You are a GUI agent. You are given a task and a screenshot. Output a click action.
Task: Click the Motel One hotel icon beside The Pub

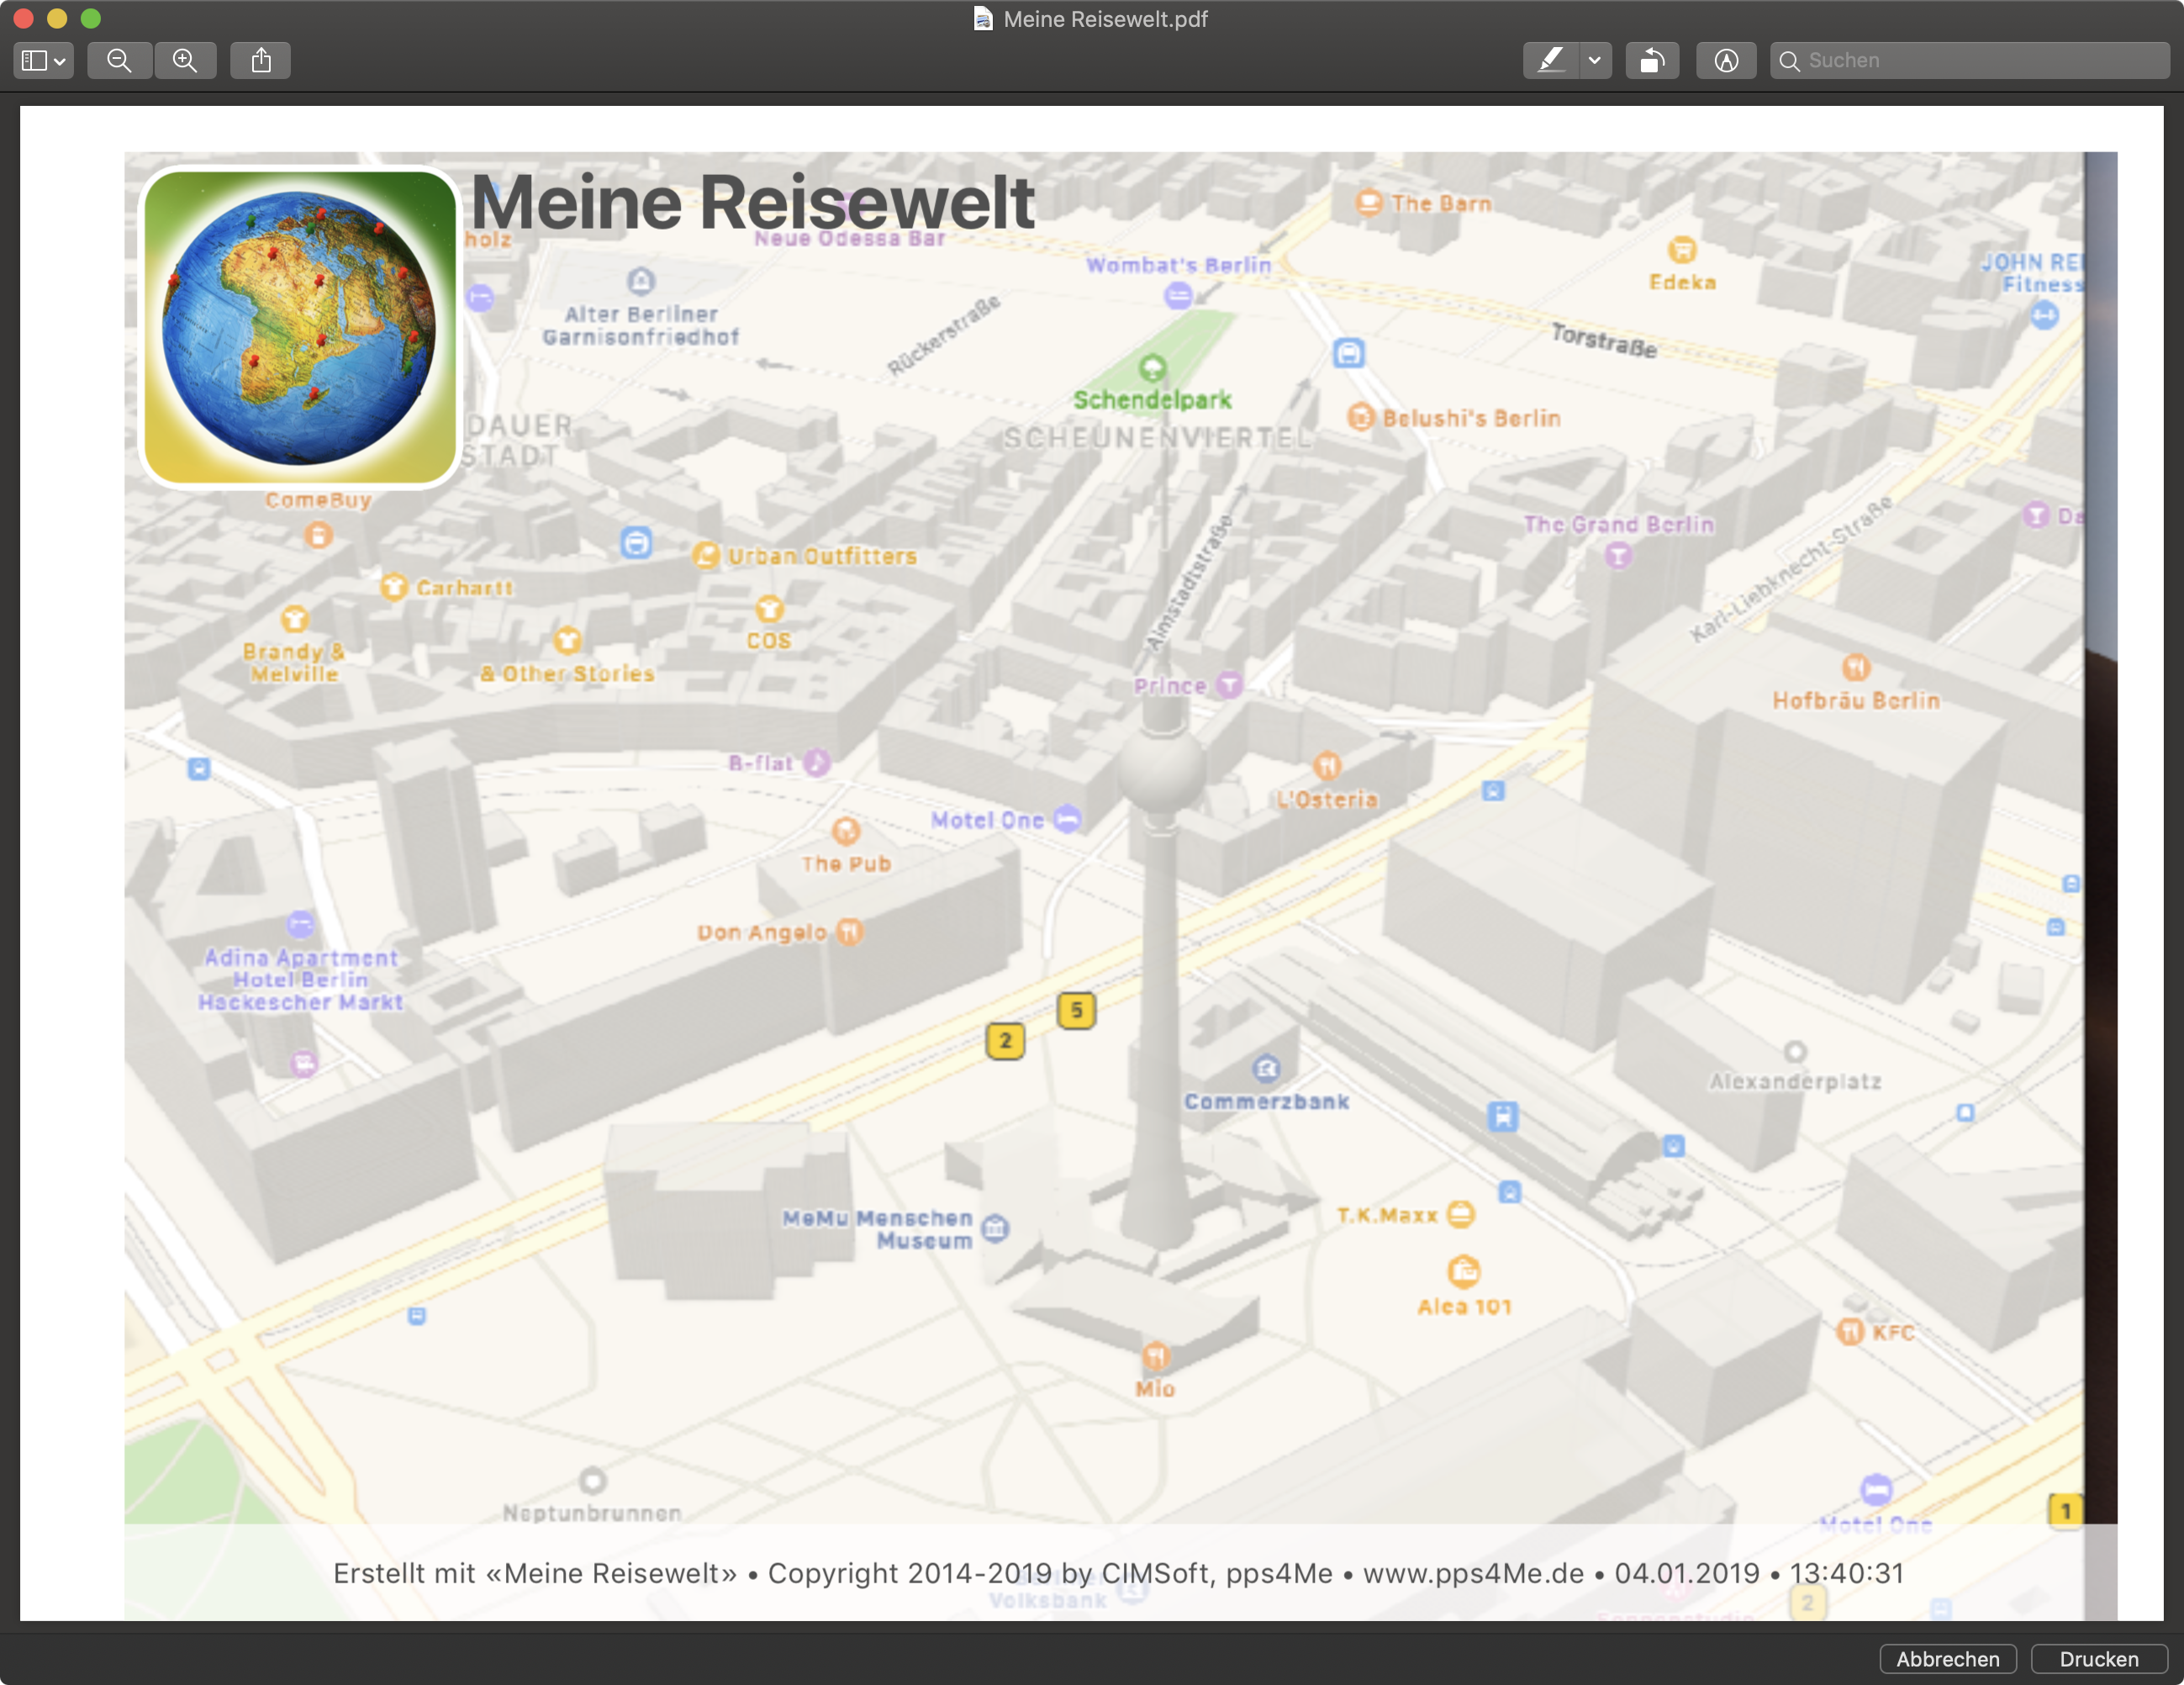tap(1068, 818)
